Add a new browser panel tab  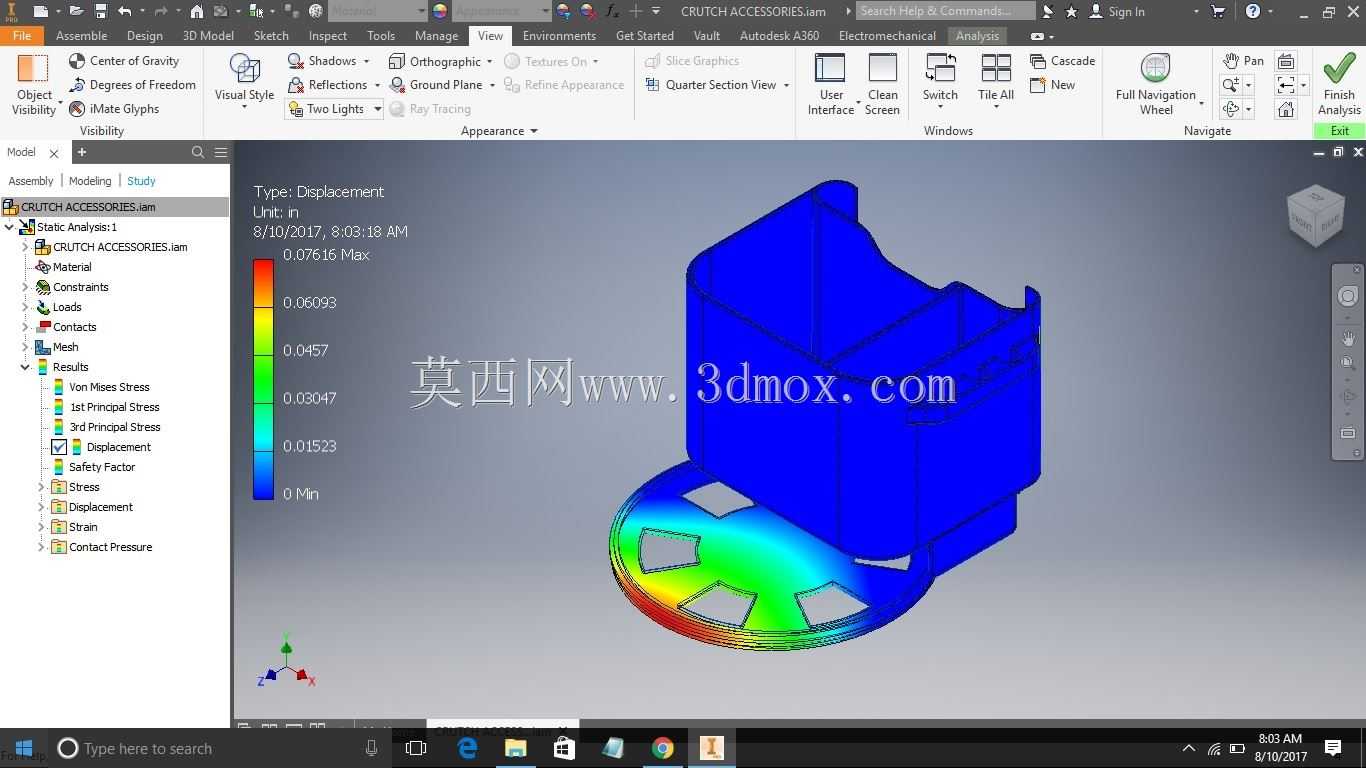[x=82, y=152]
